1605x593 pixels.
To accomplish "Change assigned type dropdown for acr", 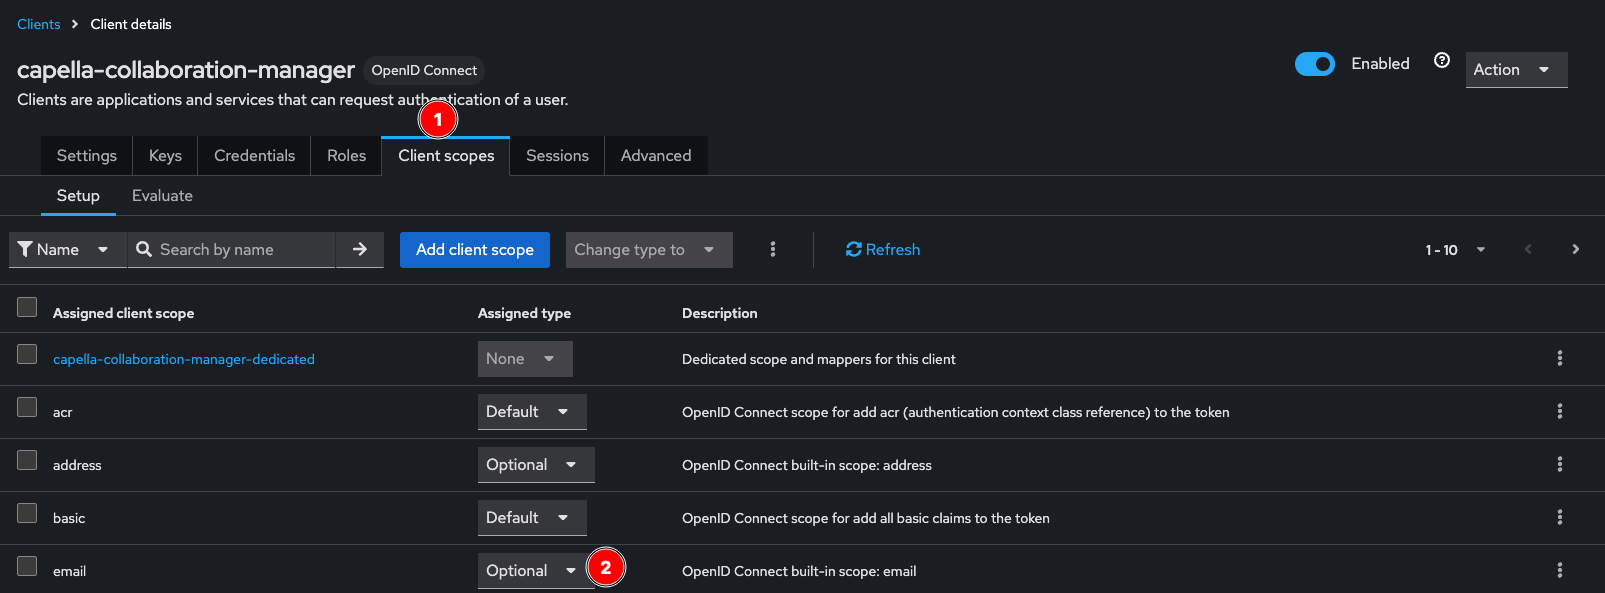I will (532, 412).
